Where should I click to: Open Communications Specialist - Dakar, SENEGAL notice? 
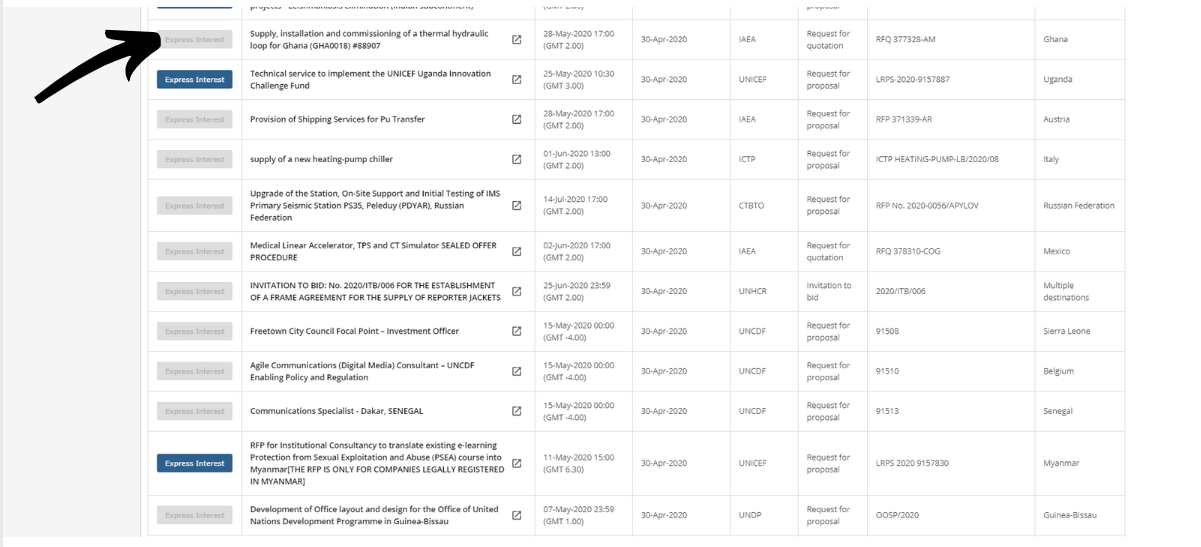tap(336, 412)
